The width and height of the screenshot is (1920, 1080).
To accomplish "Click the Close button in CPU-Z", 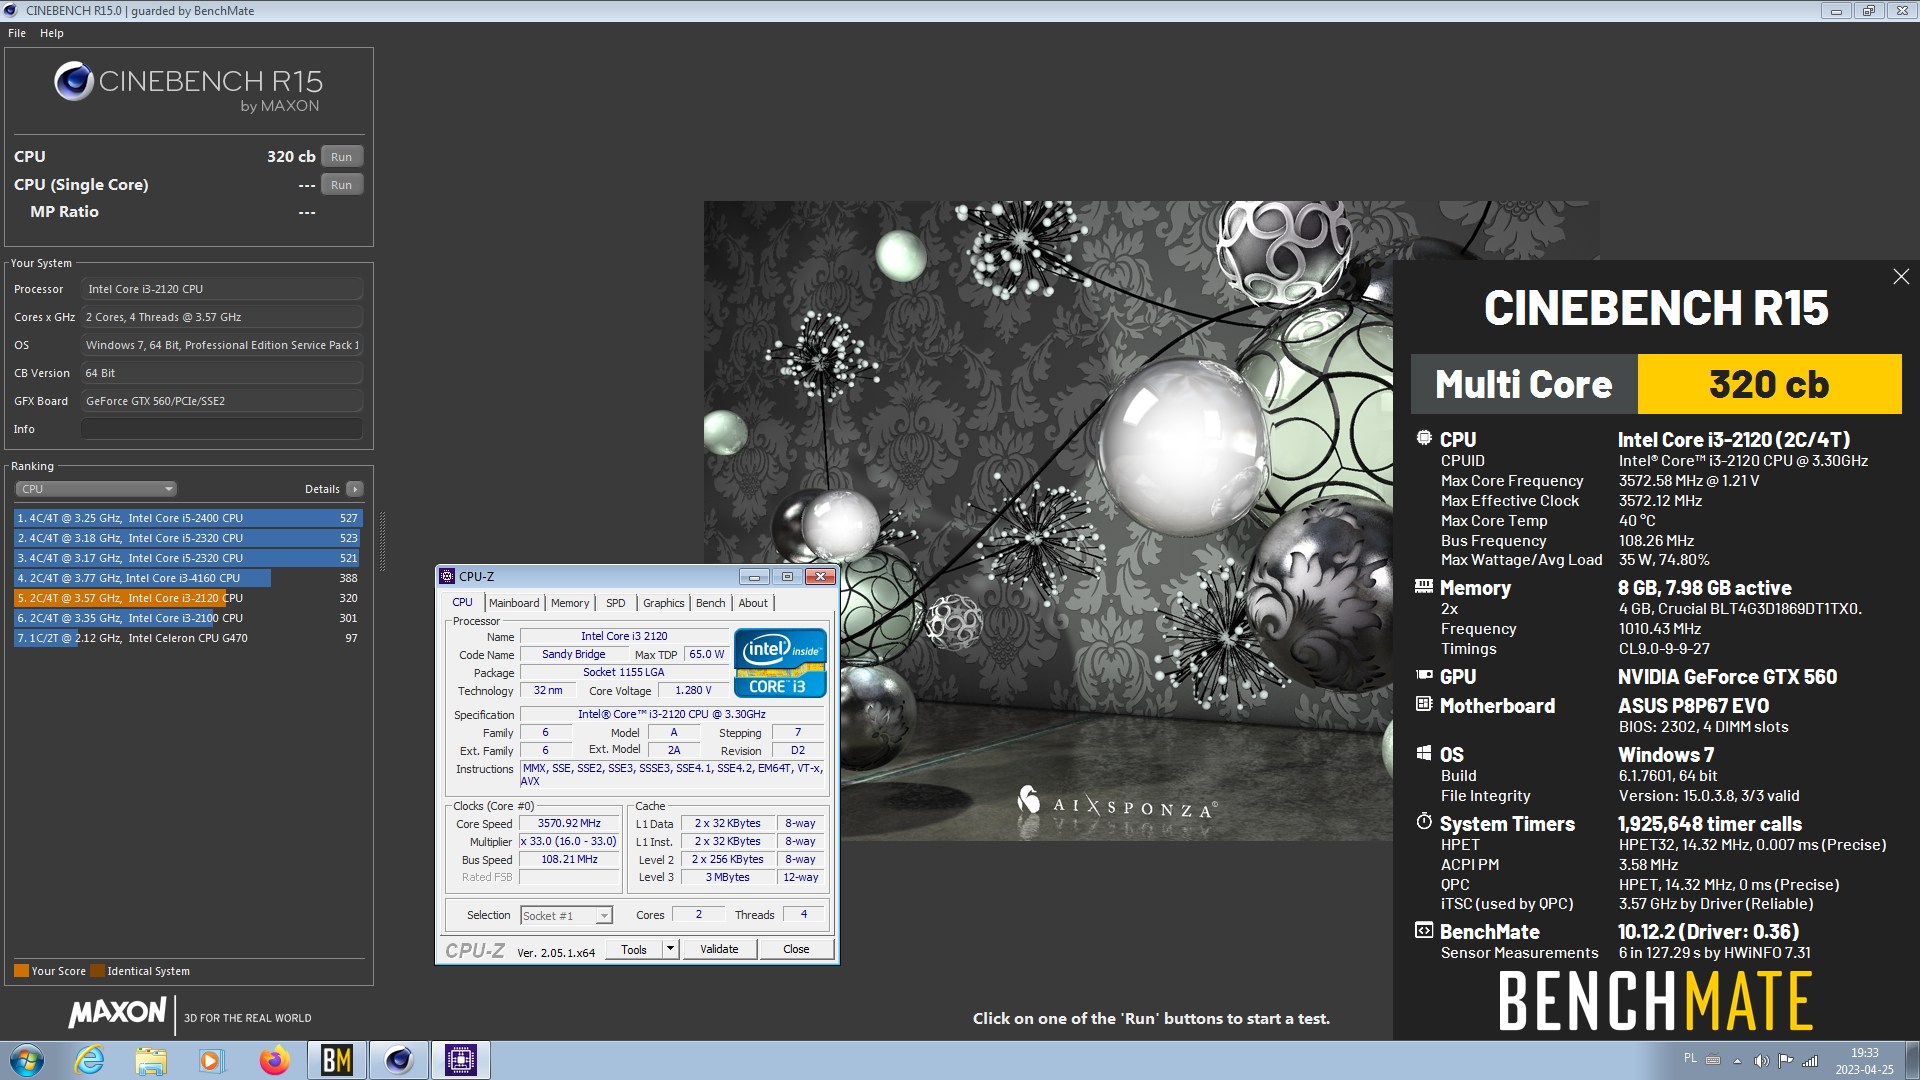I will coord(796,949).
